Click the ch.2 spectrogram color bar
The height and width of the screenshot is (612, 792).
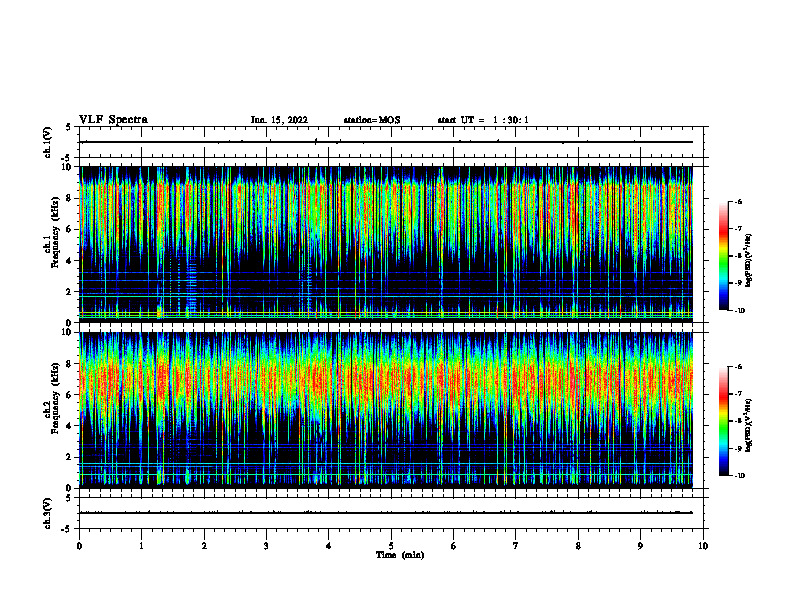[724, 421]
